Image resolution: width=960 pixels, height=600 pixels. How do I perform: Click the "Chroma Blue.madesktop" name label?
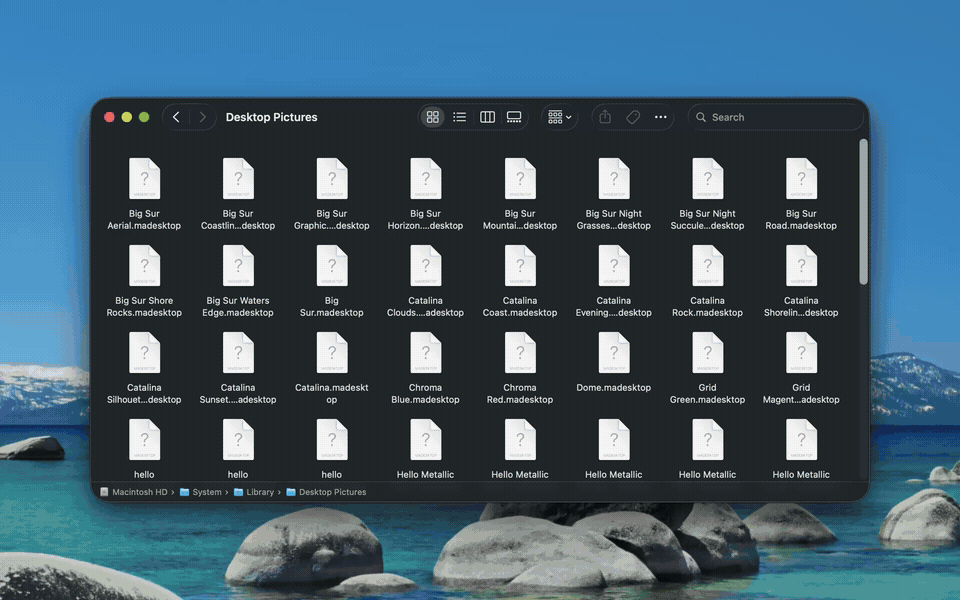tap(426, 394)
